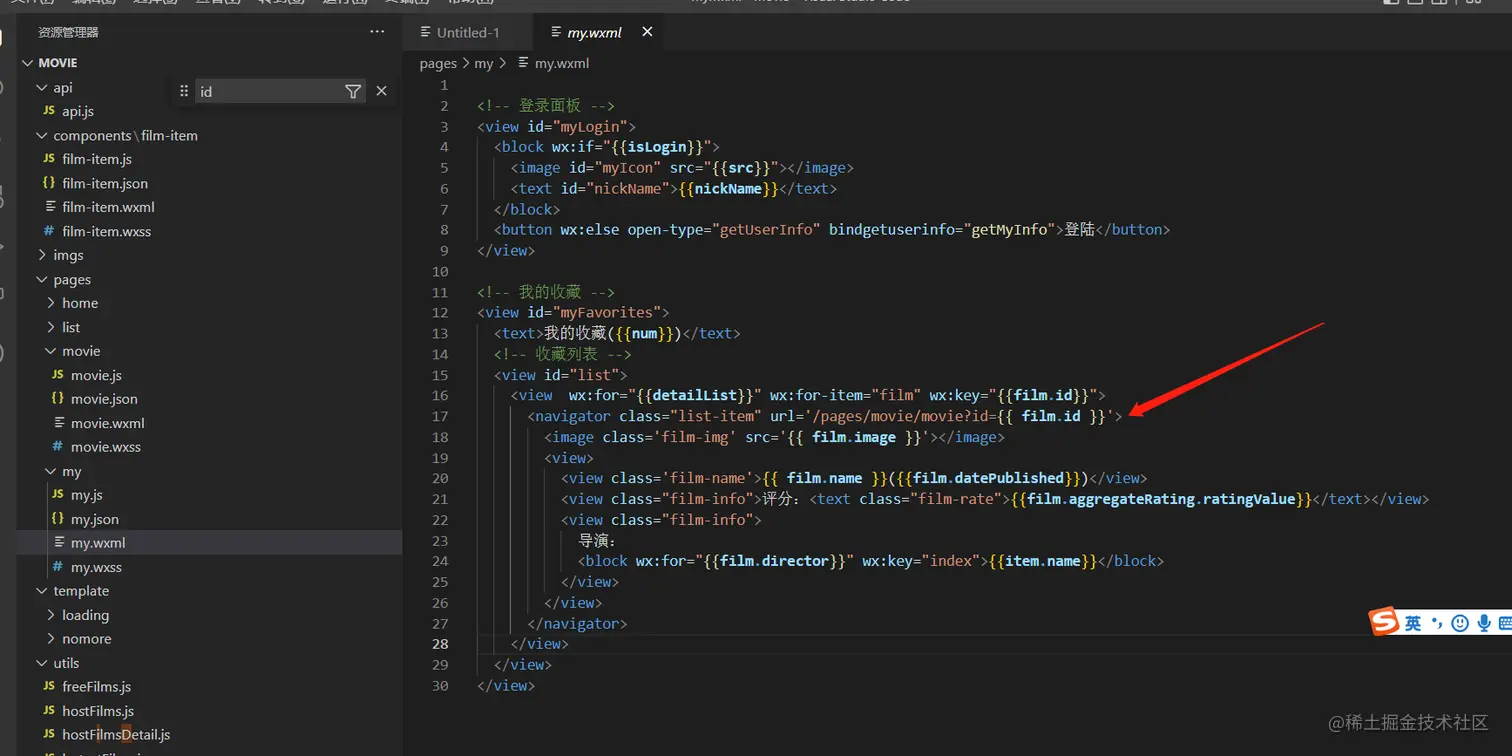The height and width of the screenshot is (756, 1512).
Task: Open film-item.json file
Action: 104,183
